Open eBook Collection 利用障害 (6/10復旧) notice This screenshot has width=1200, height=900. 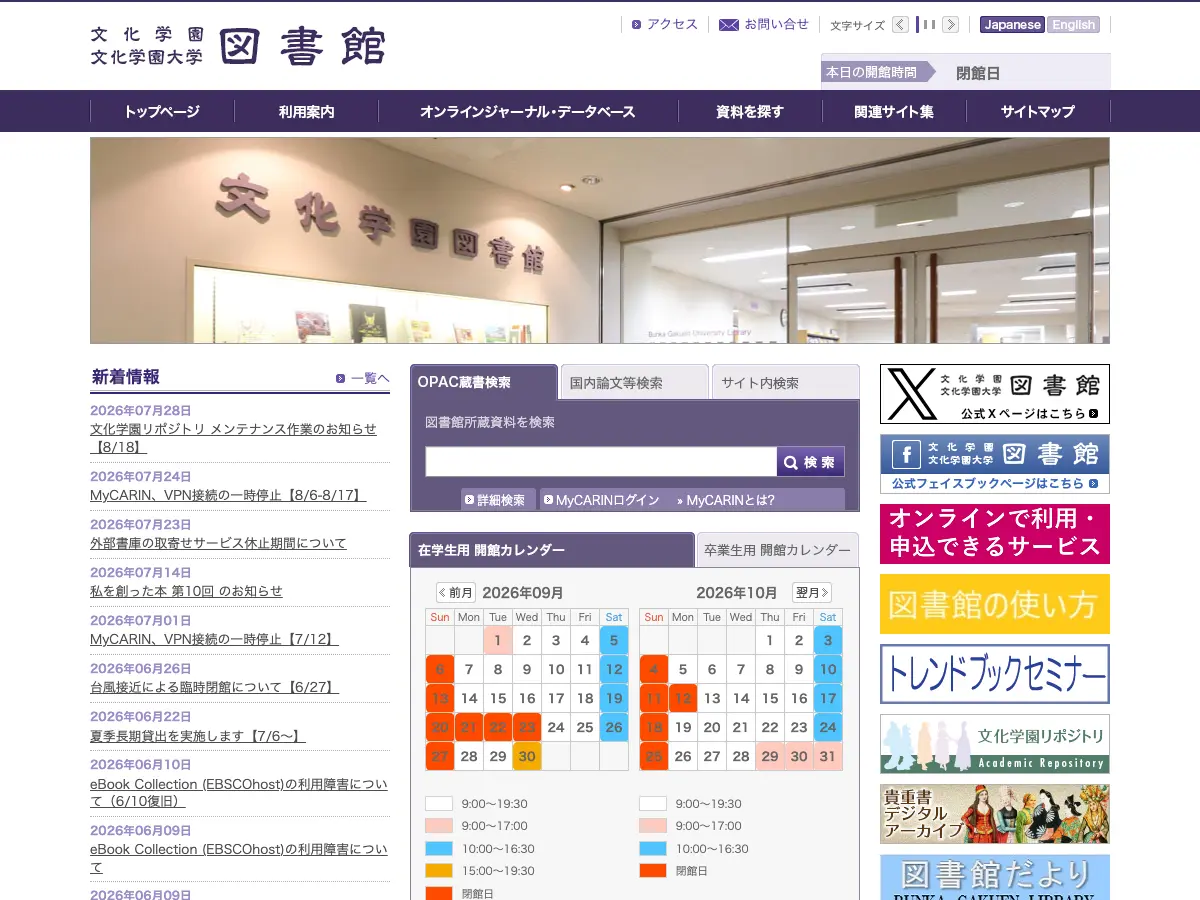point(239,793)
